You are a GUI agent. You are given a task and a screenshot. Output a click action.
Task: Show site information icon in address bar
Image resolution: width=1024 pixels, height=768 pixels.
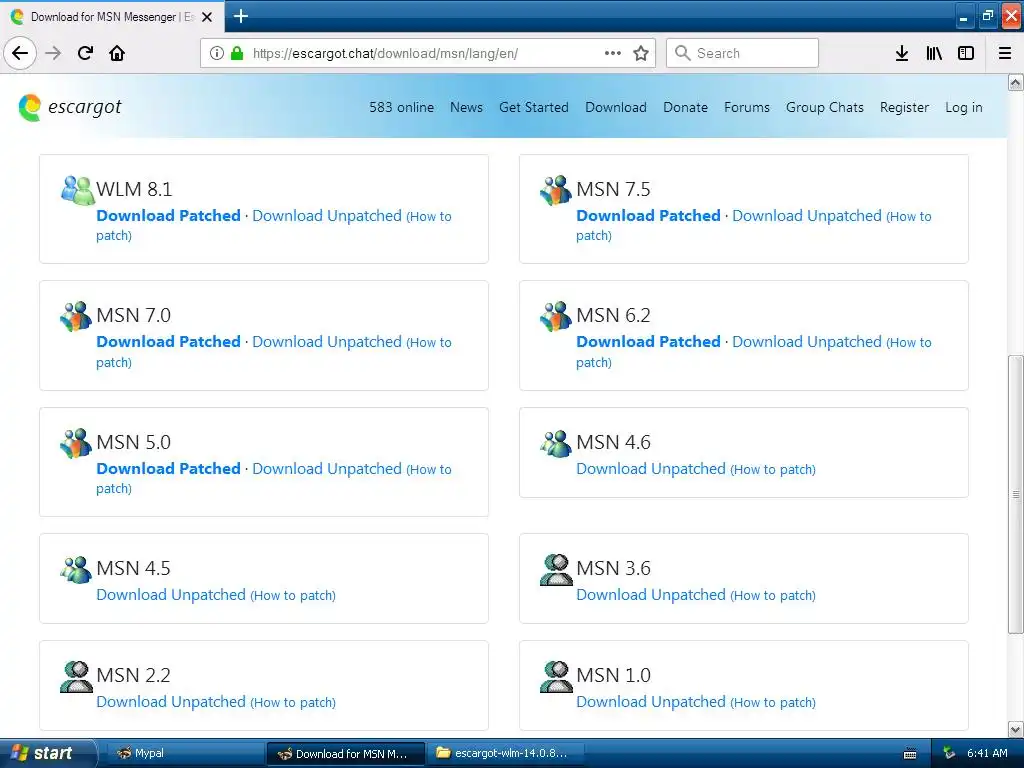click(x=217, y=53)
